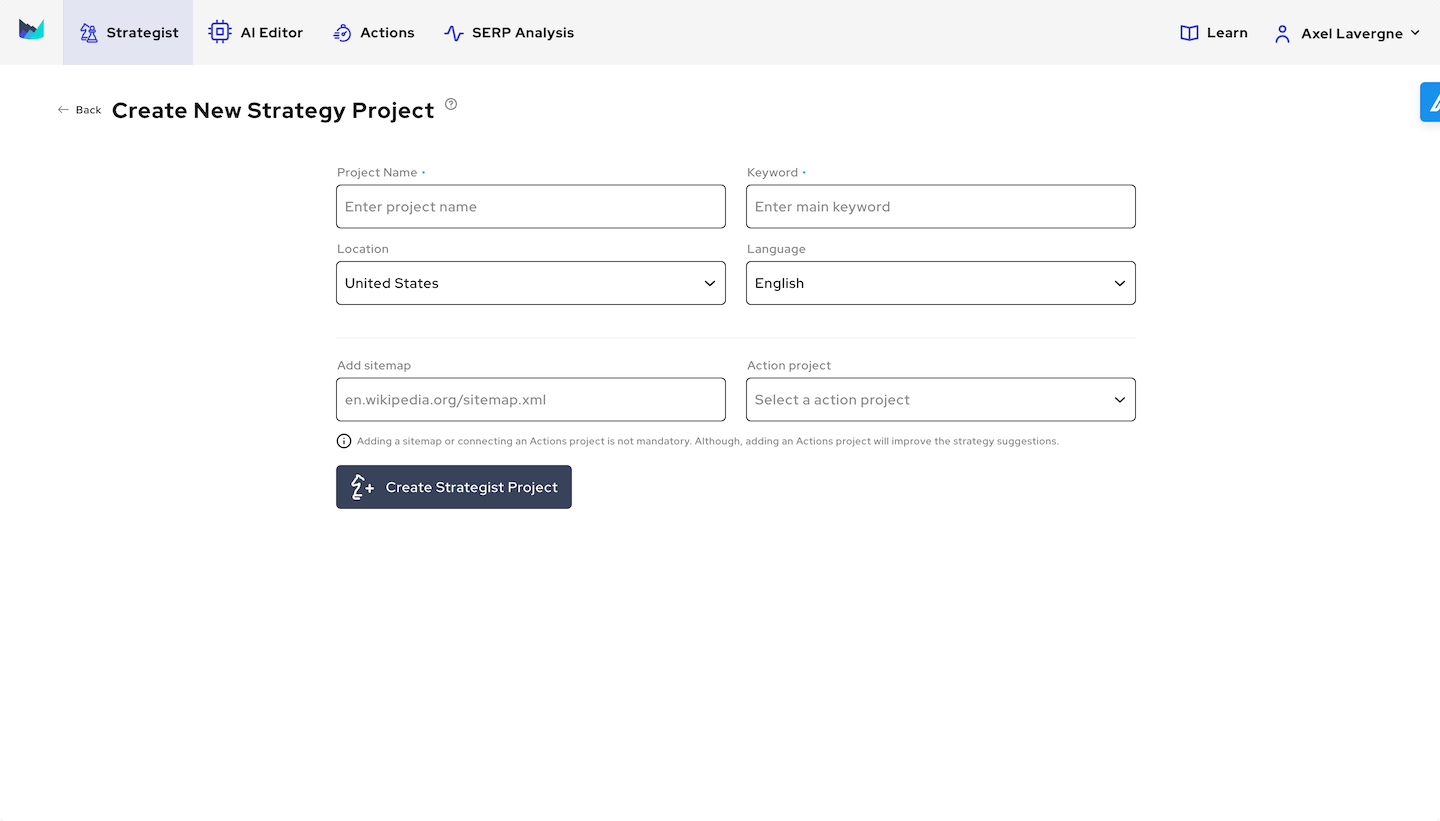Screen dimensions: 1440x821
Task: Click the AI Editor chip icon
Action: tap(219, 32)
